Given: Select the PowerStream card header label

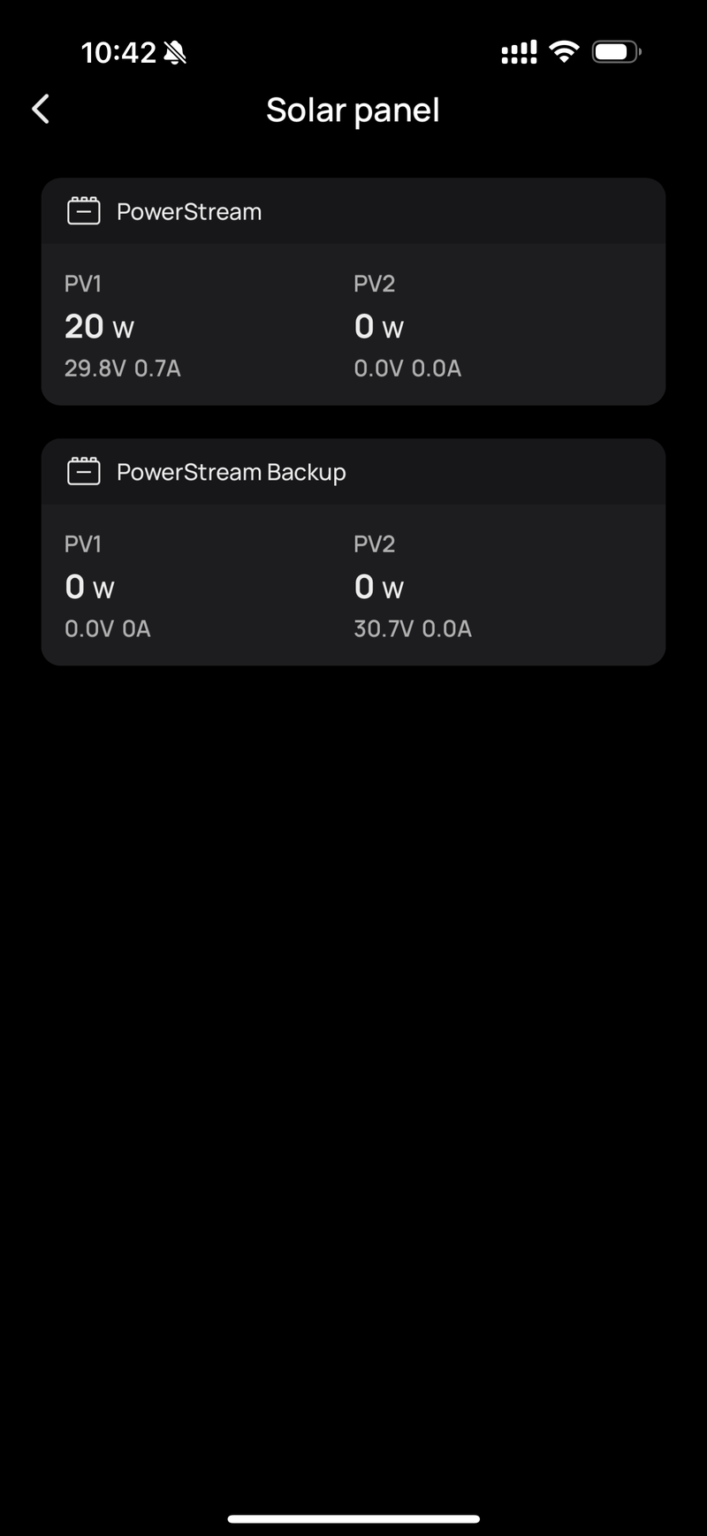Looking at the screenshot, I should [x=189, y=212].
